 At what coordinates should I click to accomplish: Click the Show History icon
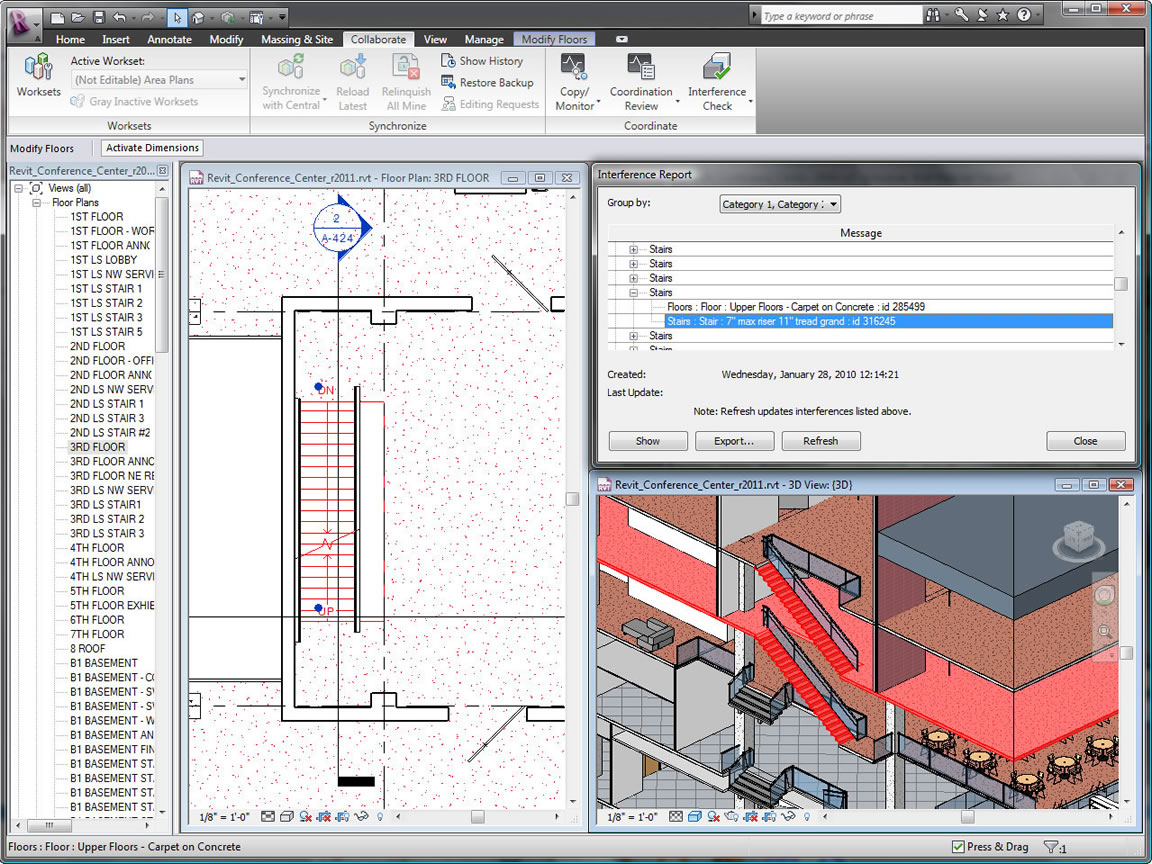pyautogui.click(x=484, y=61)
